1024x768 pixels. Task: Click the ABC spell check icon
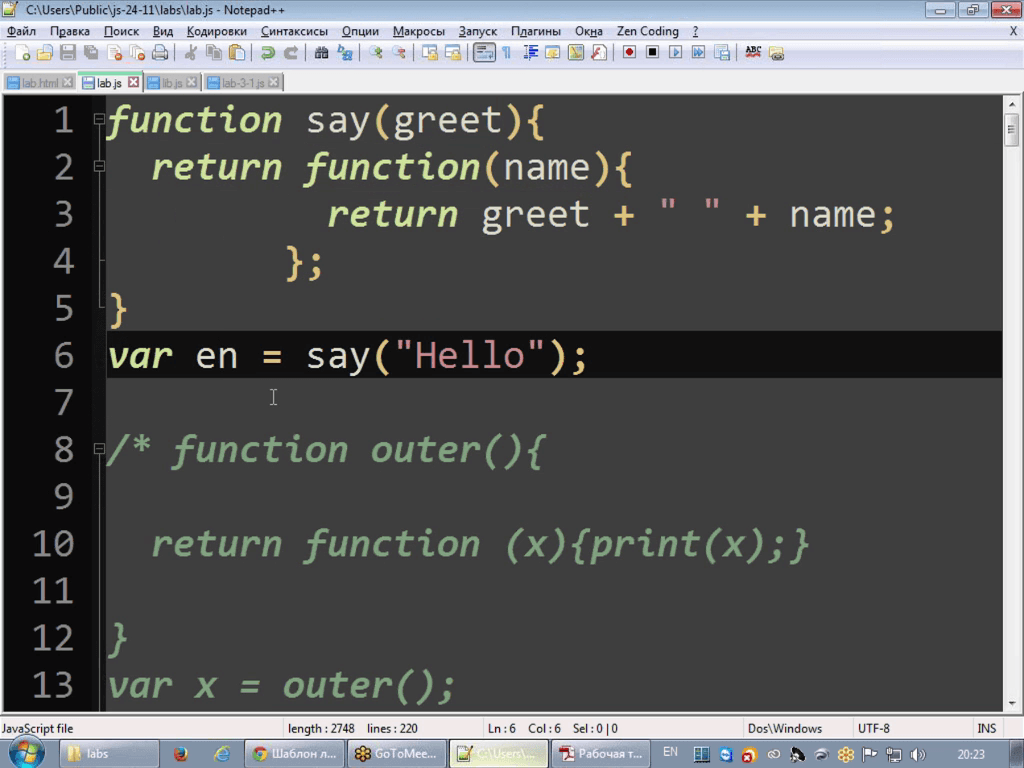pos(753,52)
